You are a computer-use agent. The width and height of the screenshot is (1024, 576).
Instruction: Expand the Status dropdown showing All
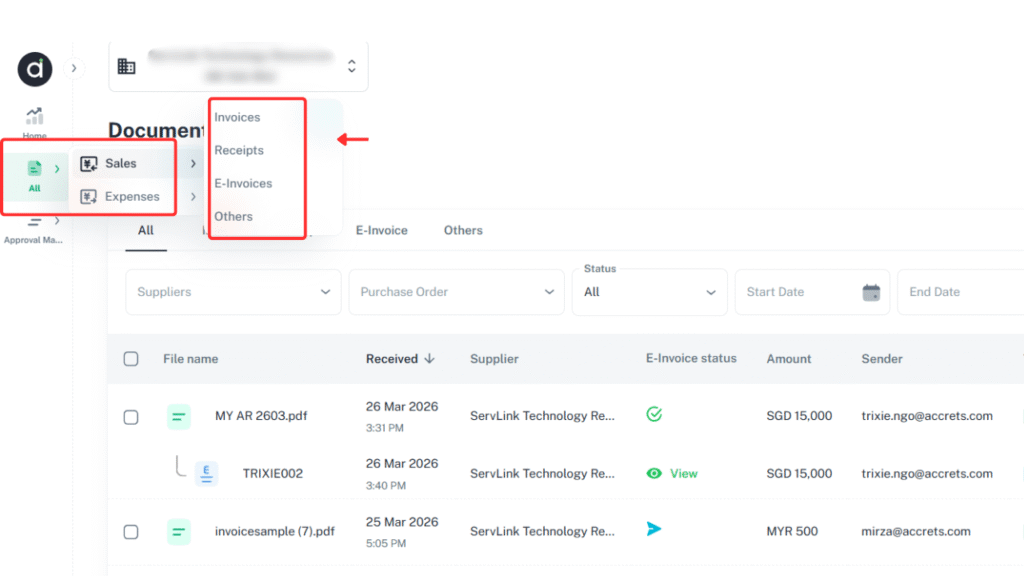(x=649, y=292)
